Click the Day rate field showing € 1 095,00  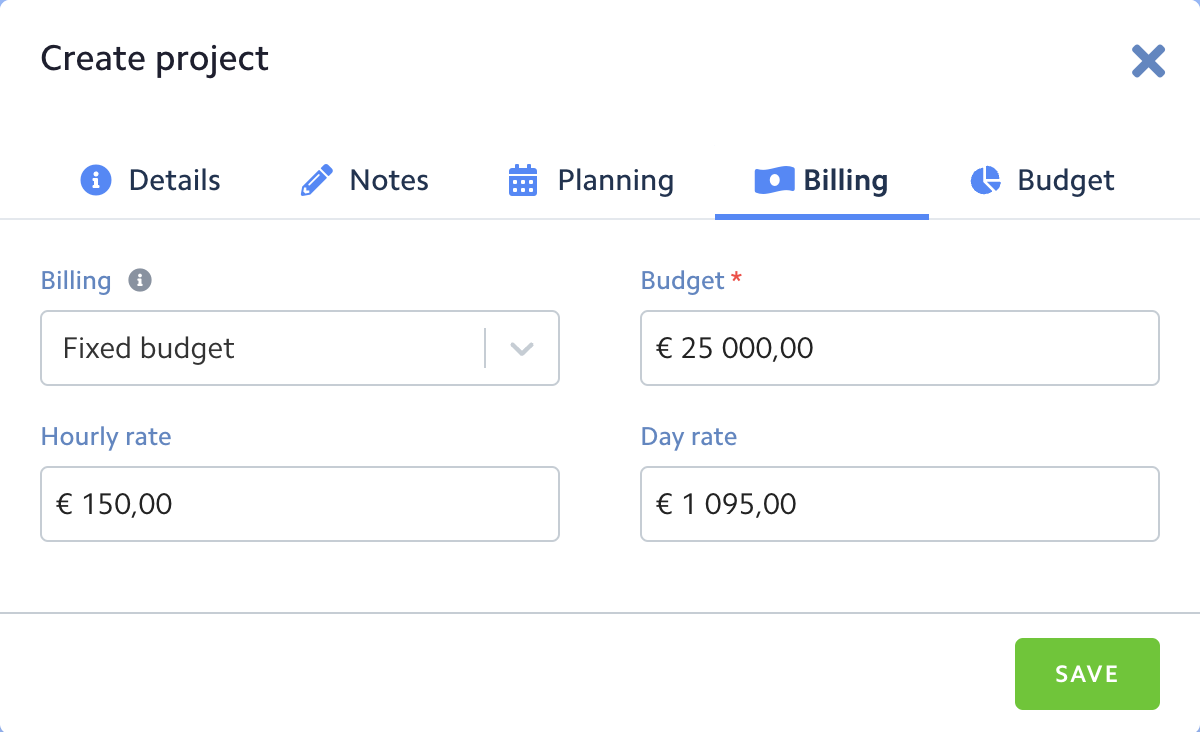pos(898,504)
